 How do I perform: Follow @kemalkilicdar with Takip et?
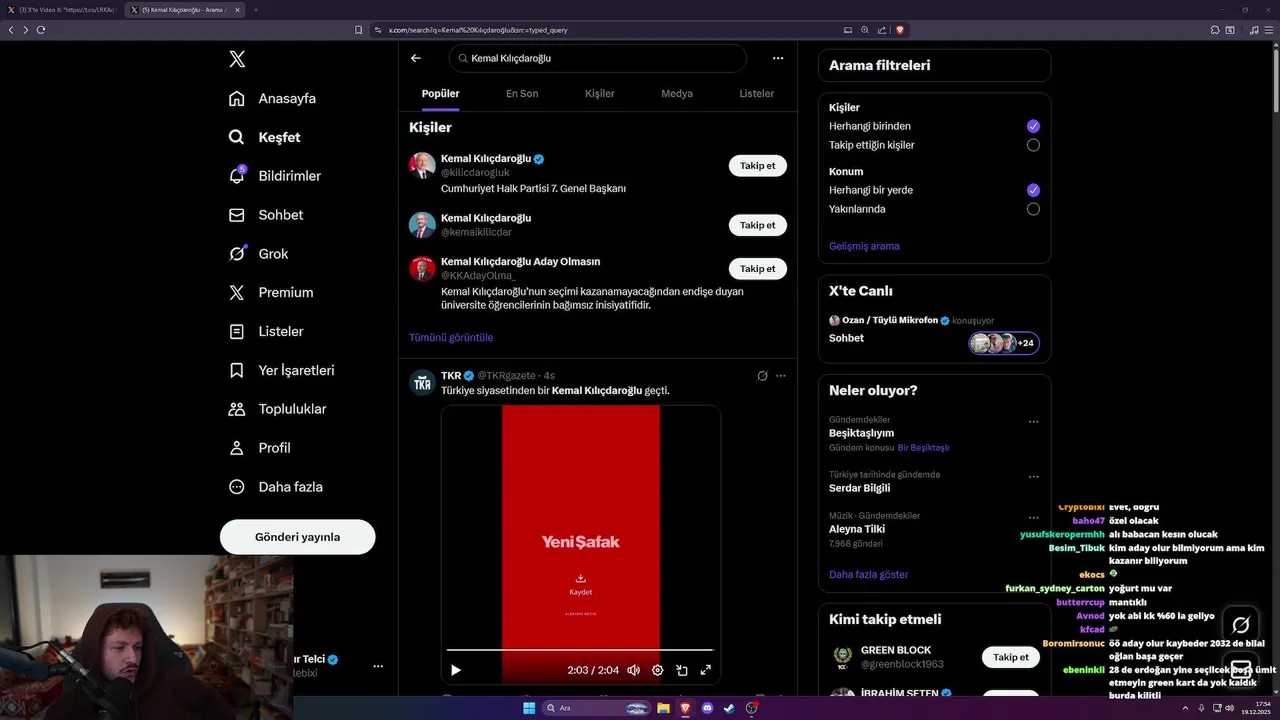pyautogui.click(x=758, y=225)
